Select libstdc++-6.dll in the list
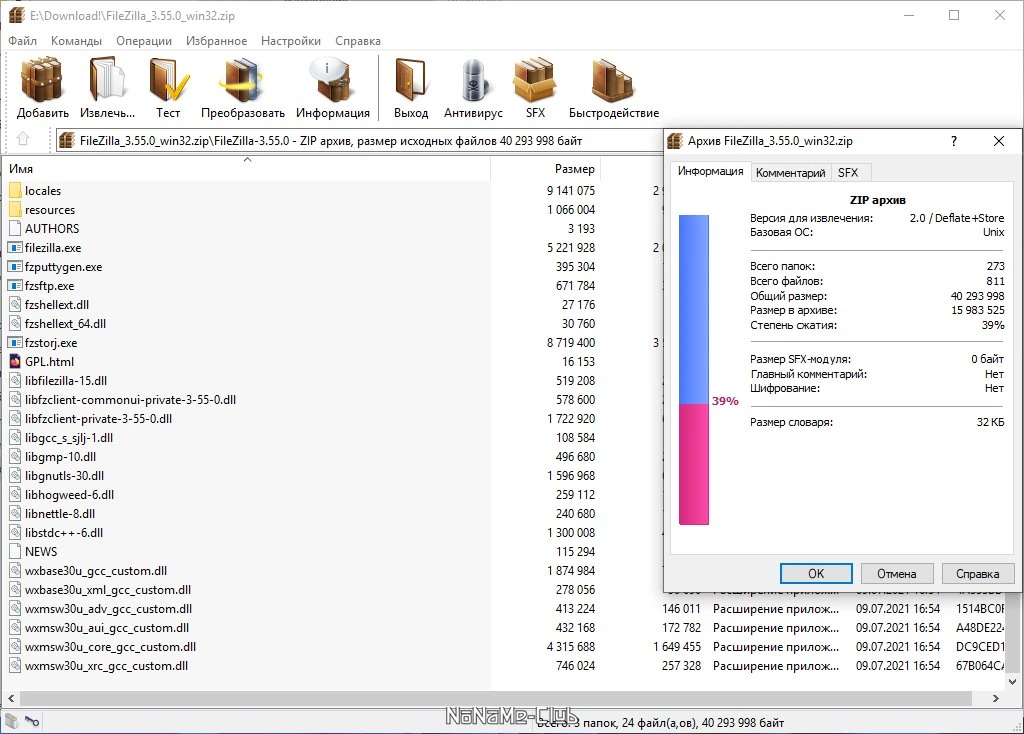The width and height of the screenshot is (1024, 734). 63,532
